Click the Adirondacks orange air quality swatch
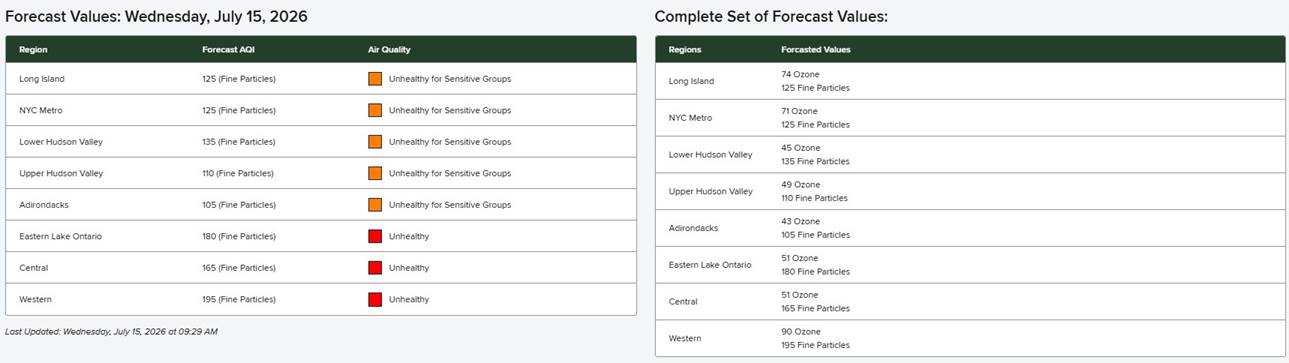Image resolution: width=1289 pixels, height=363 pixels. pyautogui.click(x=375, y=205)
